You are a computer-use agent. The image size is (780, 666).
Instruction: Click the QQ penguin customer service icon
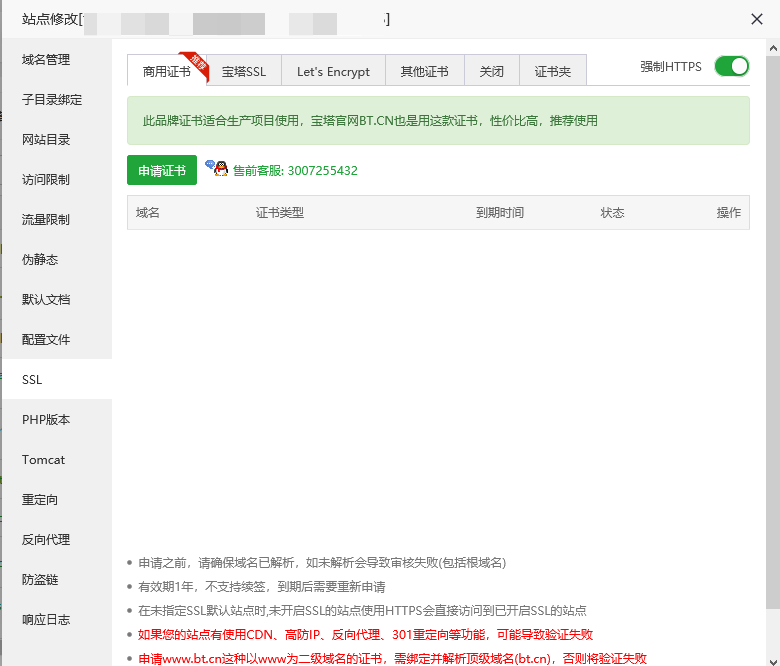(x=217, y=168)
